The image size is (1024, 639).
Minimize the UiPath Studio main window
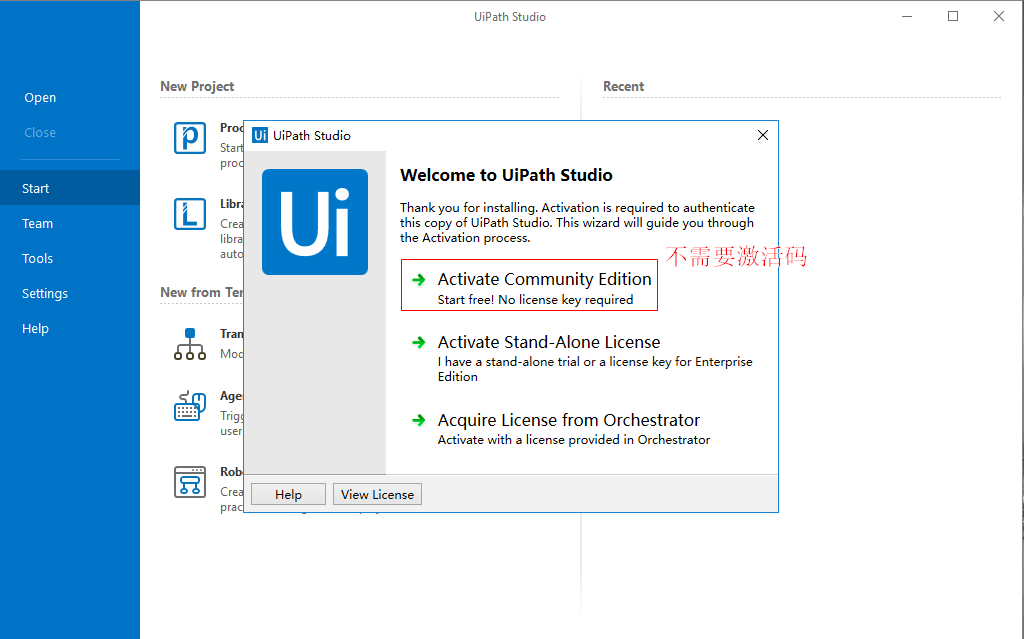pyautogui.click(x=906, y=16)
